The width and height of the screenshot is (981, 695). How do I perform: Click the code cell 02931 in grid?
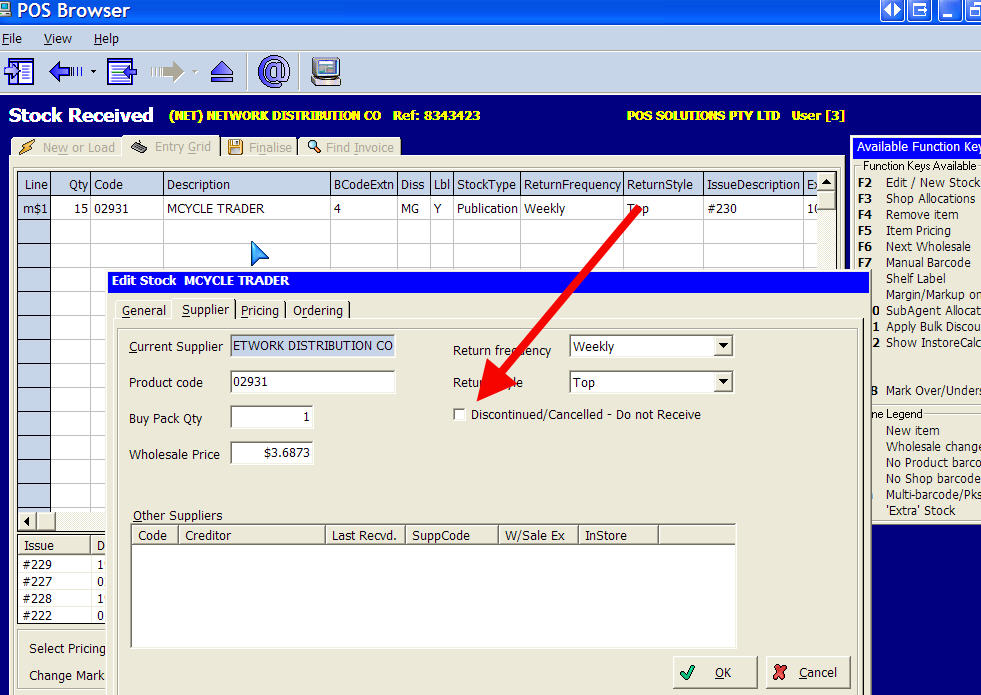click(126, 208)
